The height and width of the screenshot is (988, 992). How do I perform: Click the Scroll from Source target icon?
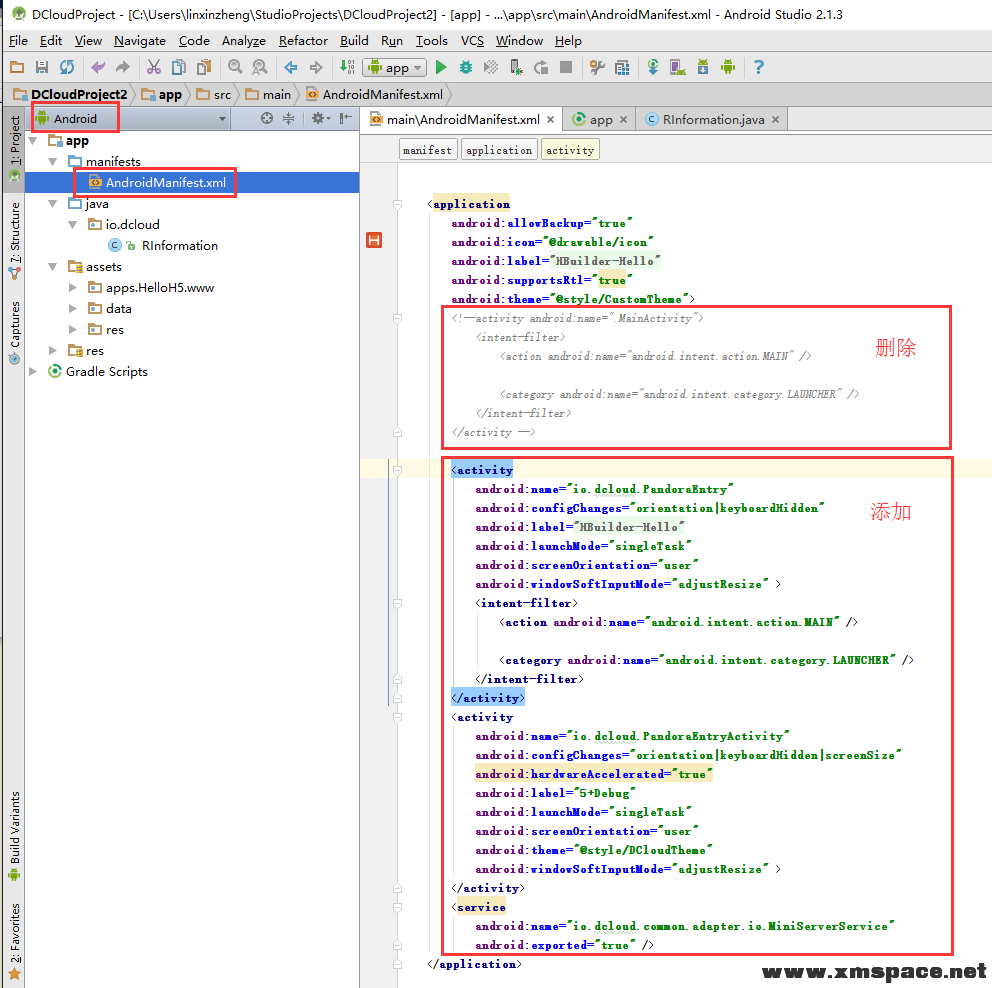coord(267,118)
